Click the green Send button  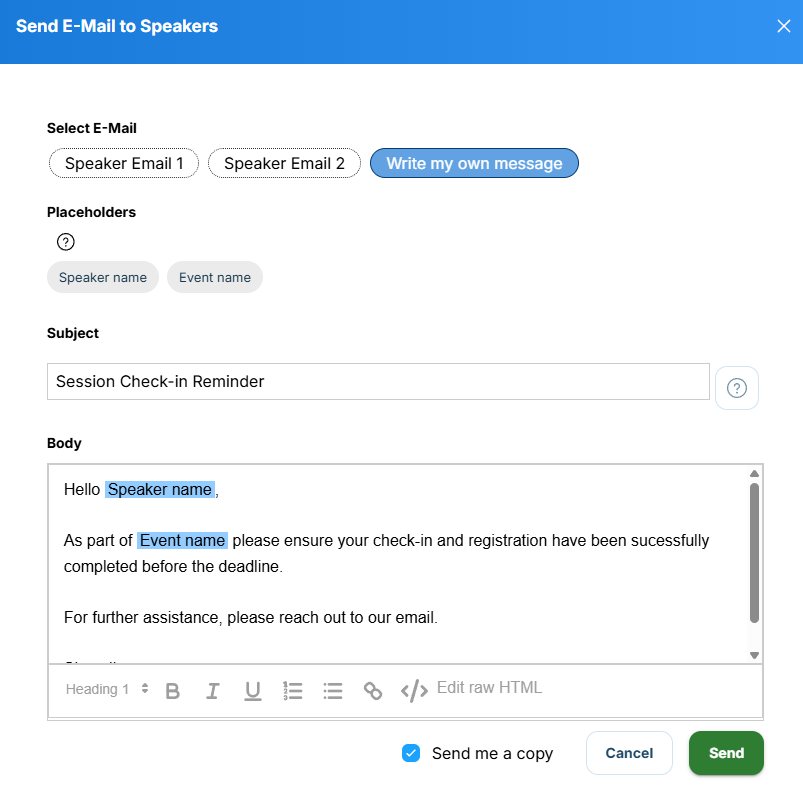726,753
